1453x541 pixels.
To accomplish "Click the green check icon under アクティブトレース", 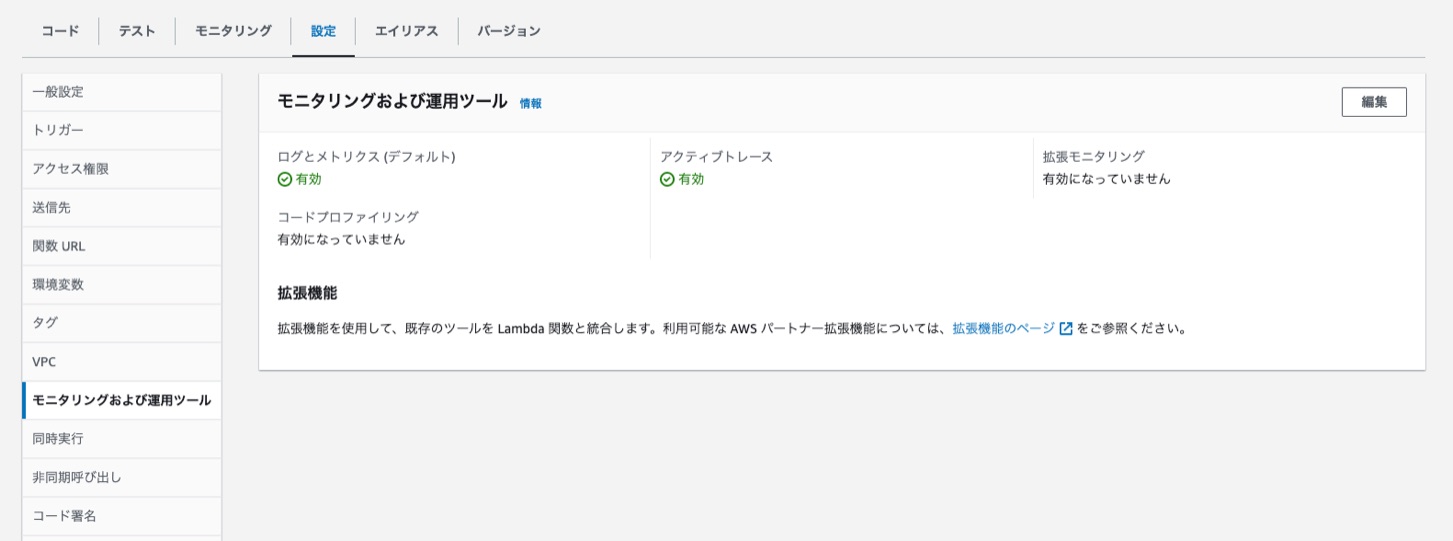I will pyautogui.click(x=667, y=180).
